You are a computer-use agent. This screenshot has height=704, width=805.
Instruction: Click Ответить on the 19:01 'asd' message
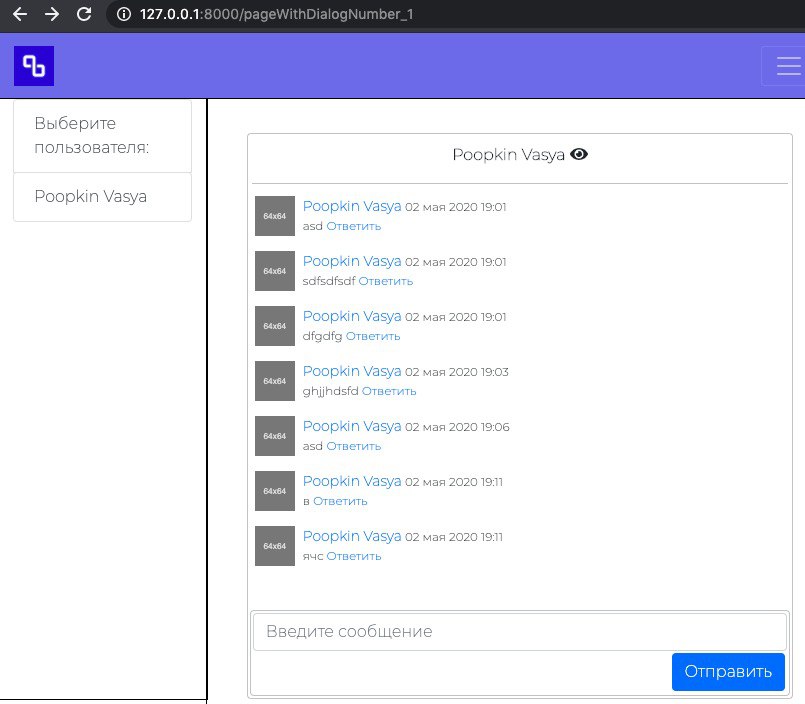point(354,226)
